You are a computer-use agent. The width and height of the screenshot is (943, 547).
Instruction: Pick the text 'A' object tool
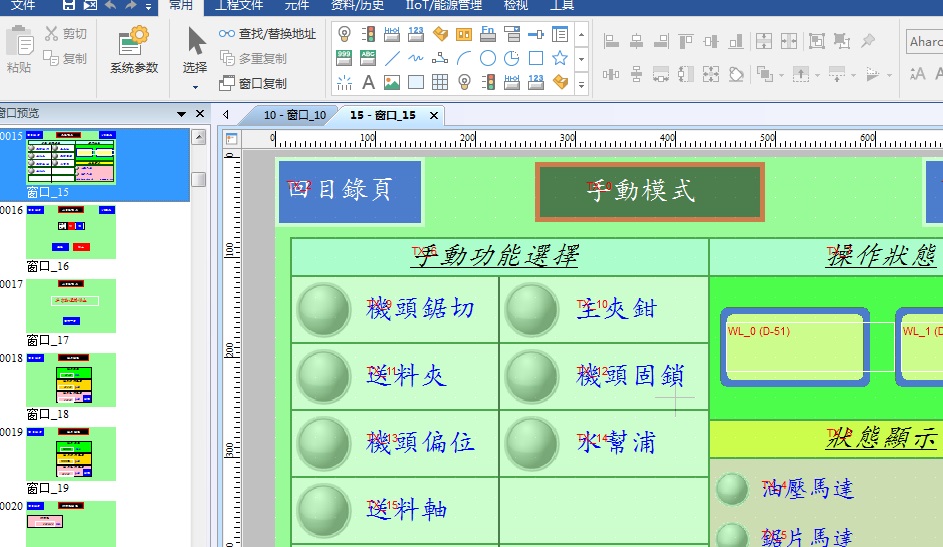368,82
